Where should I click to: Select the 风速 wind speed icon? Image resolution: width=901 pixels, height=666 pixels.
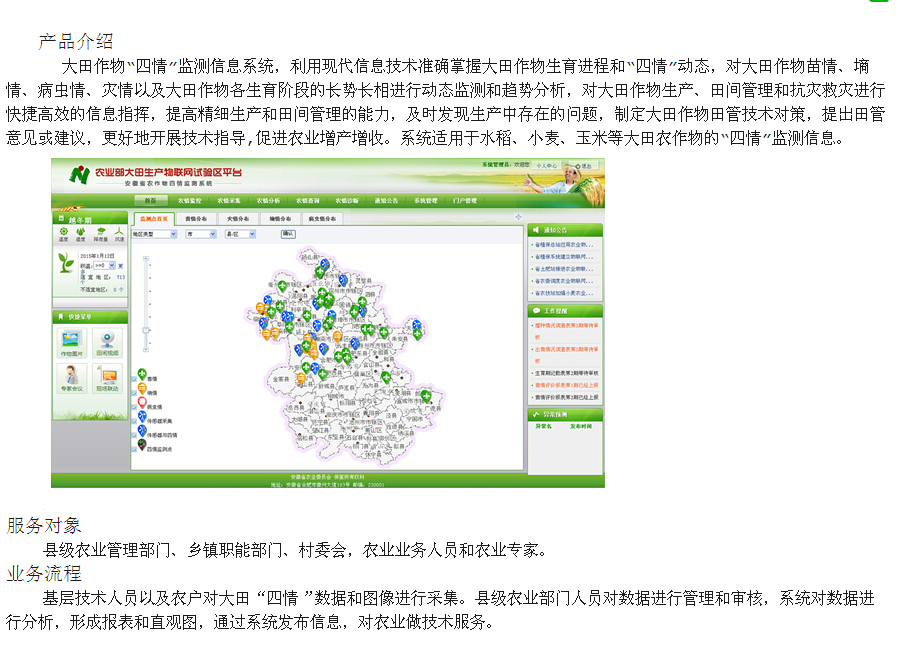pyautogui.click(x=118, y=234)
